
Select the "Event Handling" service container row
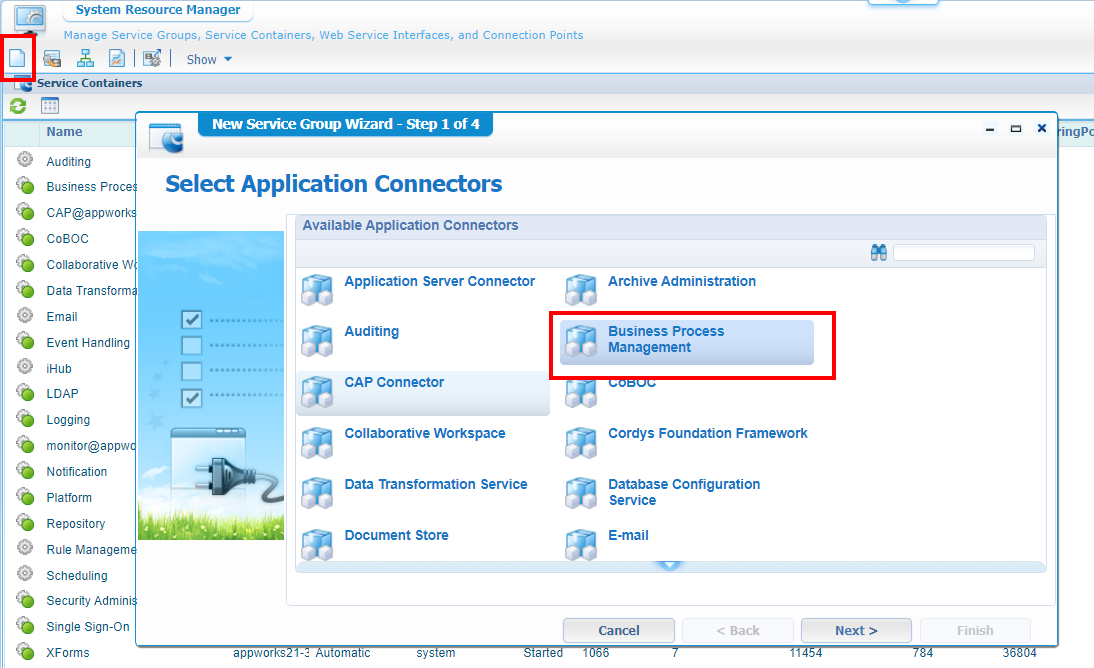88,343
